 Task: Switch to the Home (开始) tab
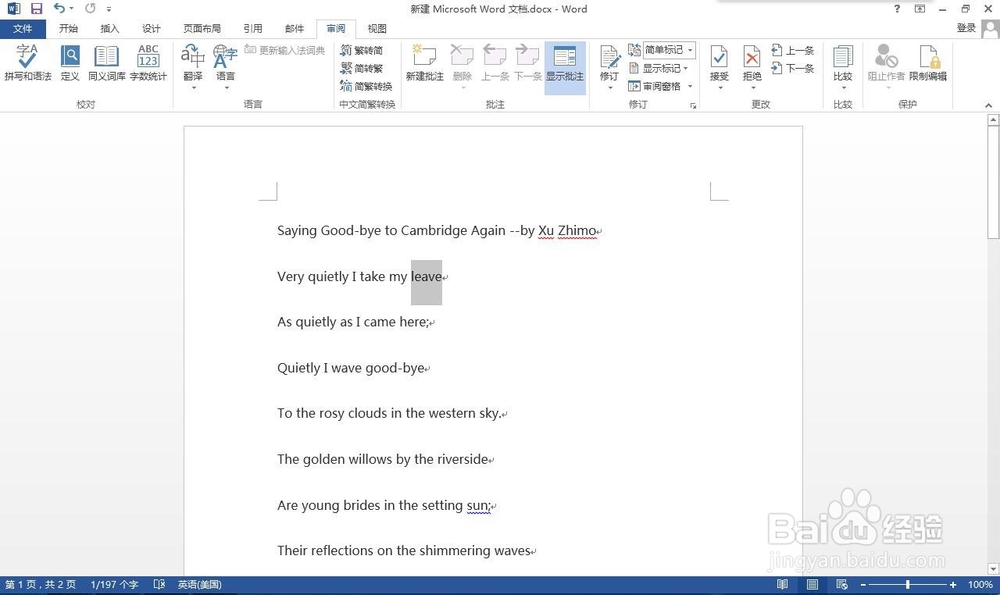coord(68,29)
